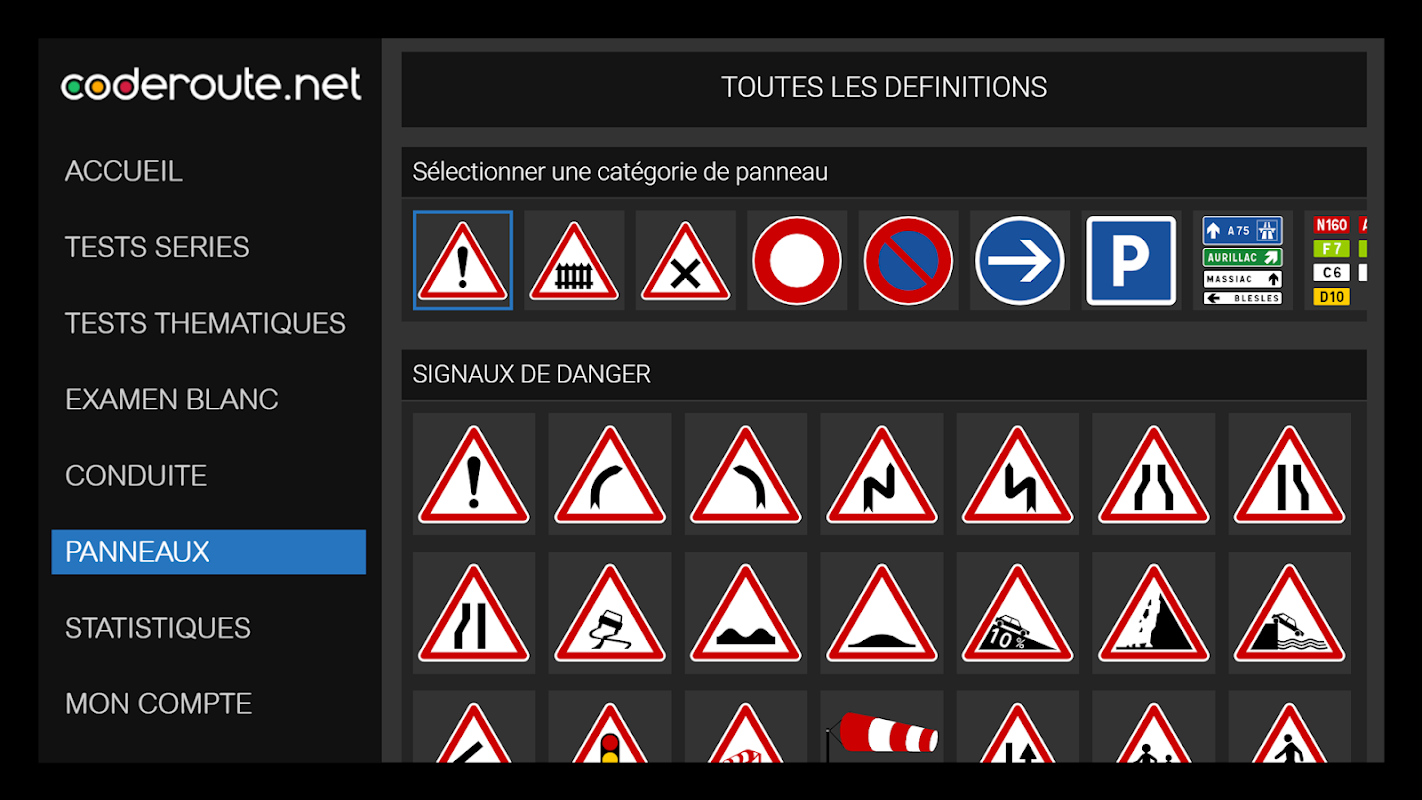Open the slippery road danger sign
This screenshot has width=1422, height=800.
coord(610,613)
